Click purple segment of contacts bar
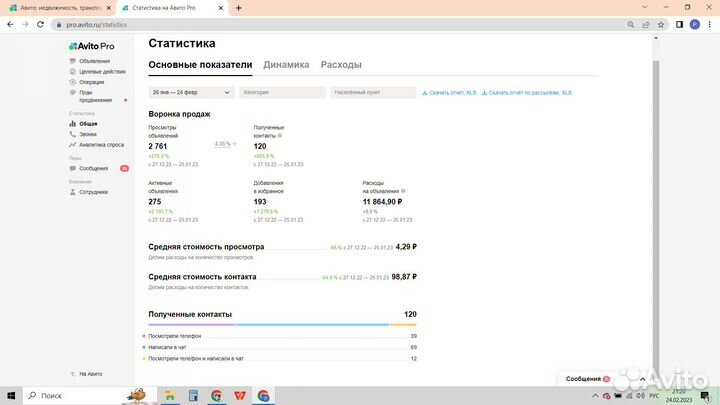 [191, 325]
